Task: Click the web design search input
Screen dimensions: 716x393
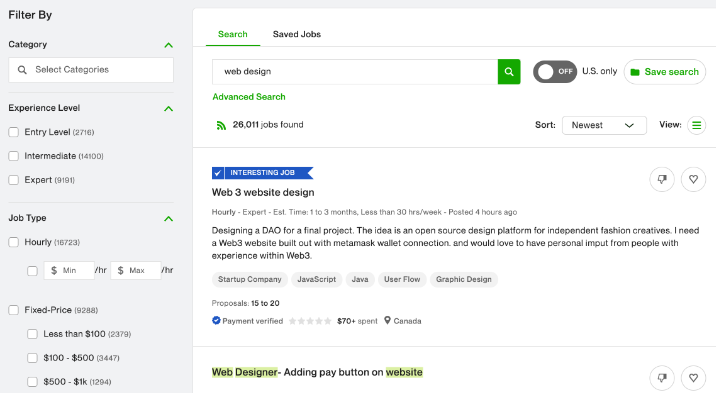Action: (x=355, y=72)
